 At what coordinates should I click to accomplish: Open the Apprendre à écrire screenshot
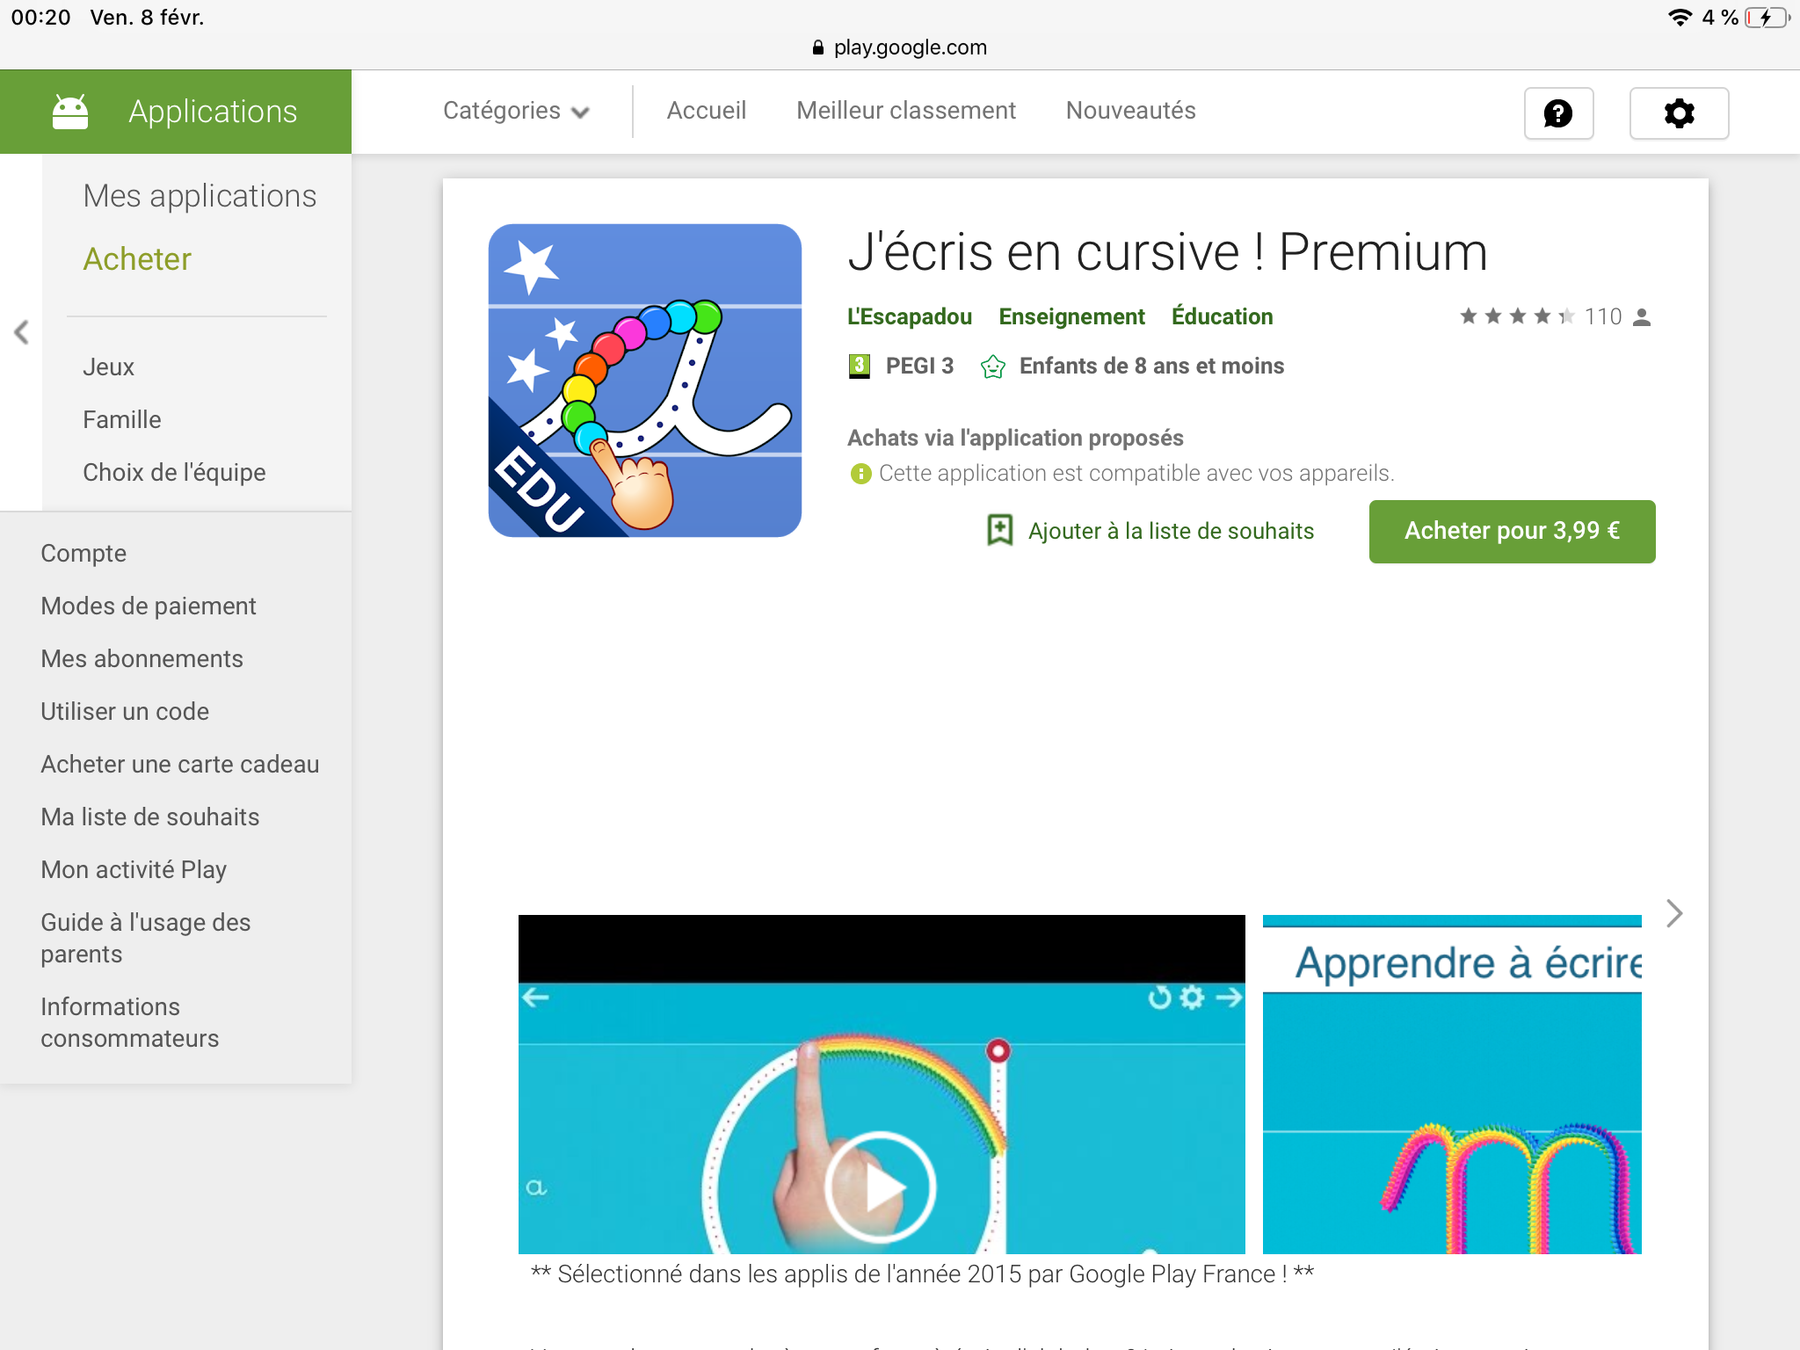coord(1452,1084)
